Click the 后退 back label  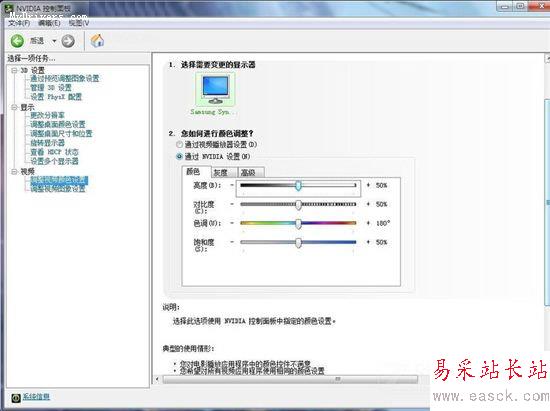pos(37,41)
